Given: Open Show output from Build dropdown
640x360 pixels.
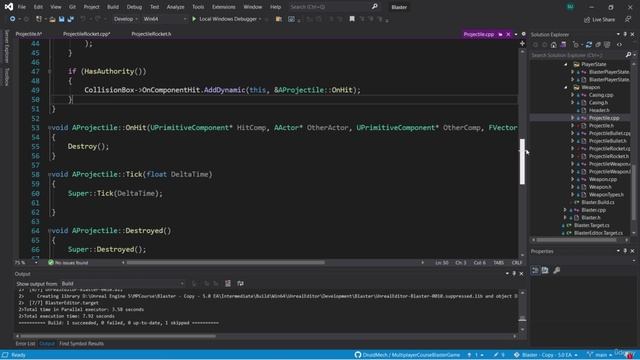Looking at the screenshot, I should pos(122,283).
